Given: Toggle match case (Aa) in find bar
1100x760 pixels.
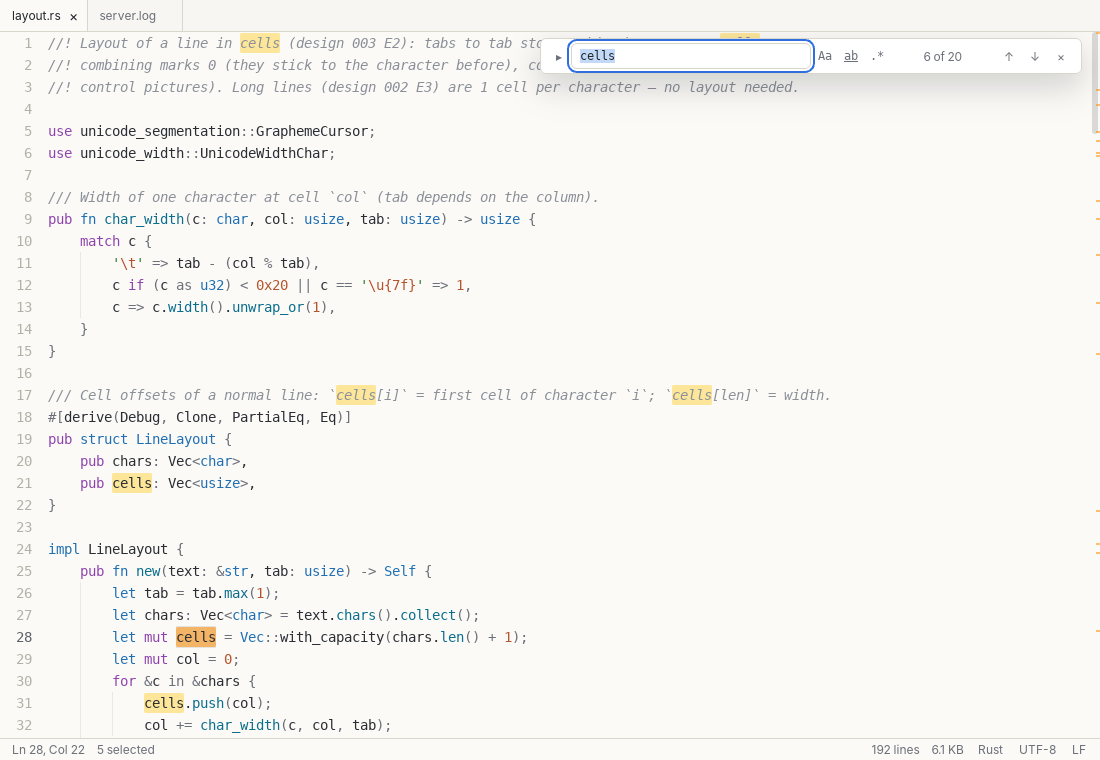Looking at the screenshot, I should coord(825,56).
